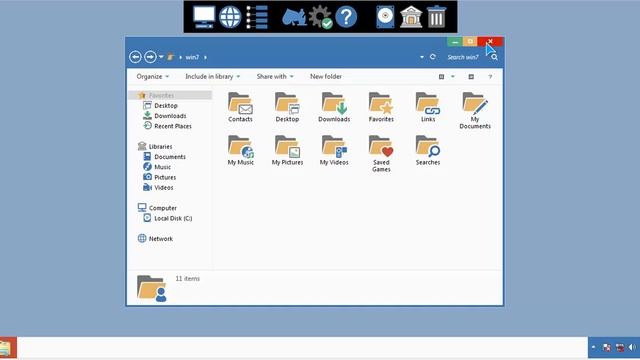Open the globe Network icon in top dock
The image size is (640, 360).
tap(230, 17)
